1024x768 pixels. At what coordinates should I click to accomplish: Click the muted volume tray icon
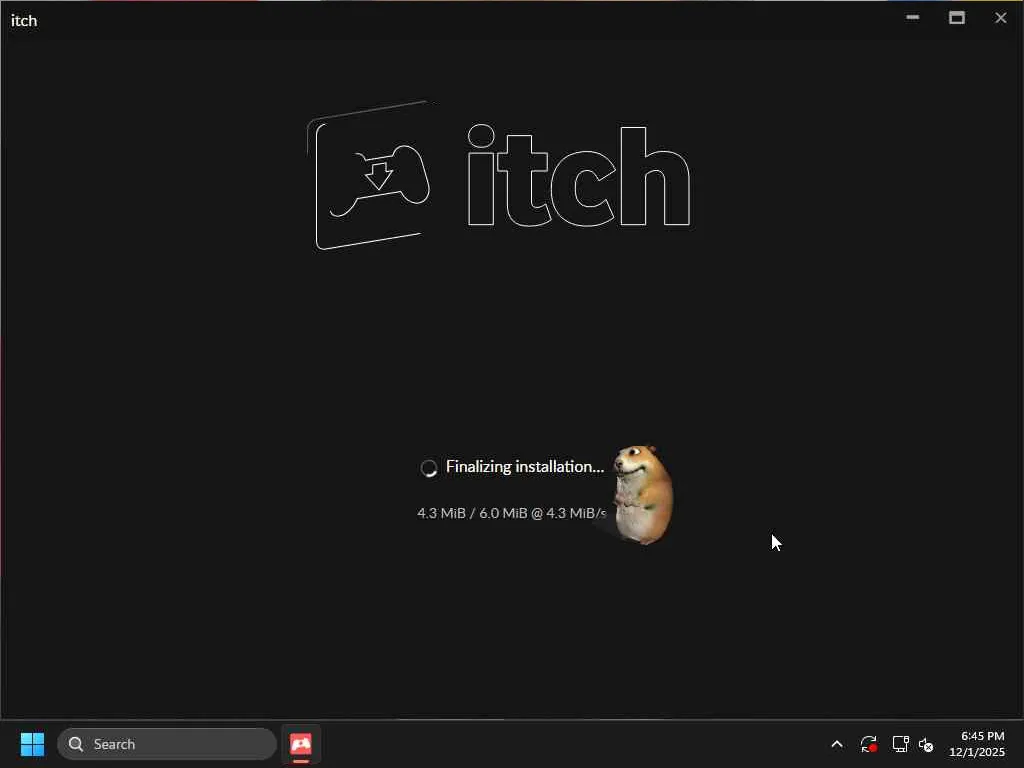(926, 744)
